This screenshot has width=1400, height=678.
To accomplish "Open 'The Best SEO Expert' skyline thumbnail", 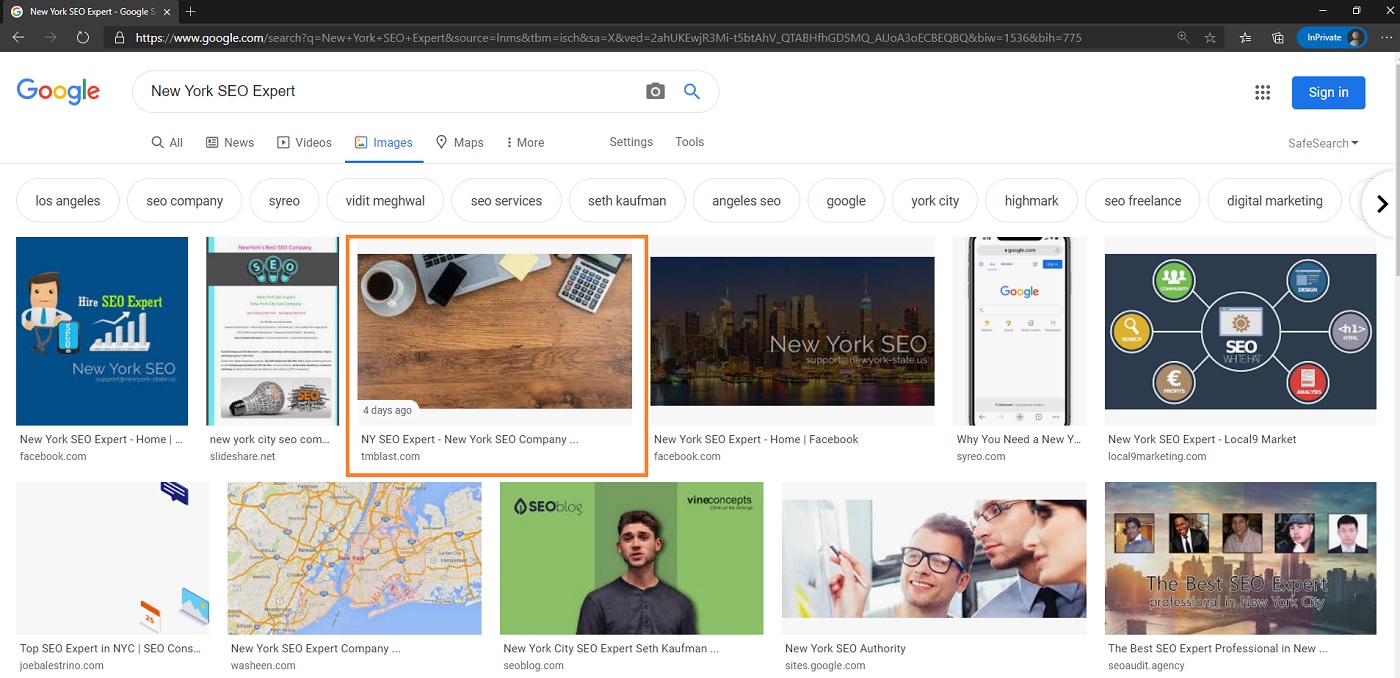I will [x=1240, y=558].
